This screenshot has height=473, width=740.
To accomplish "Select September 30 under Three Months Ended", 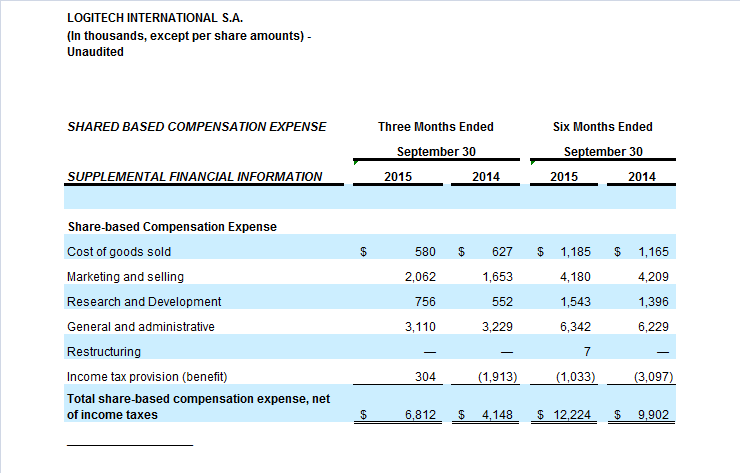I will pos(436,152).
